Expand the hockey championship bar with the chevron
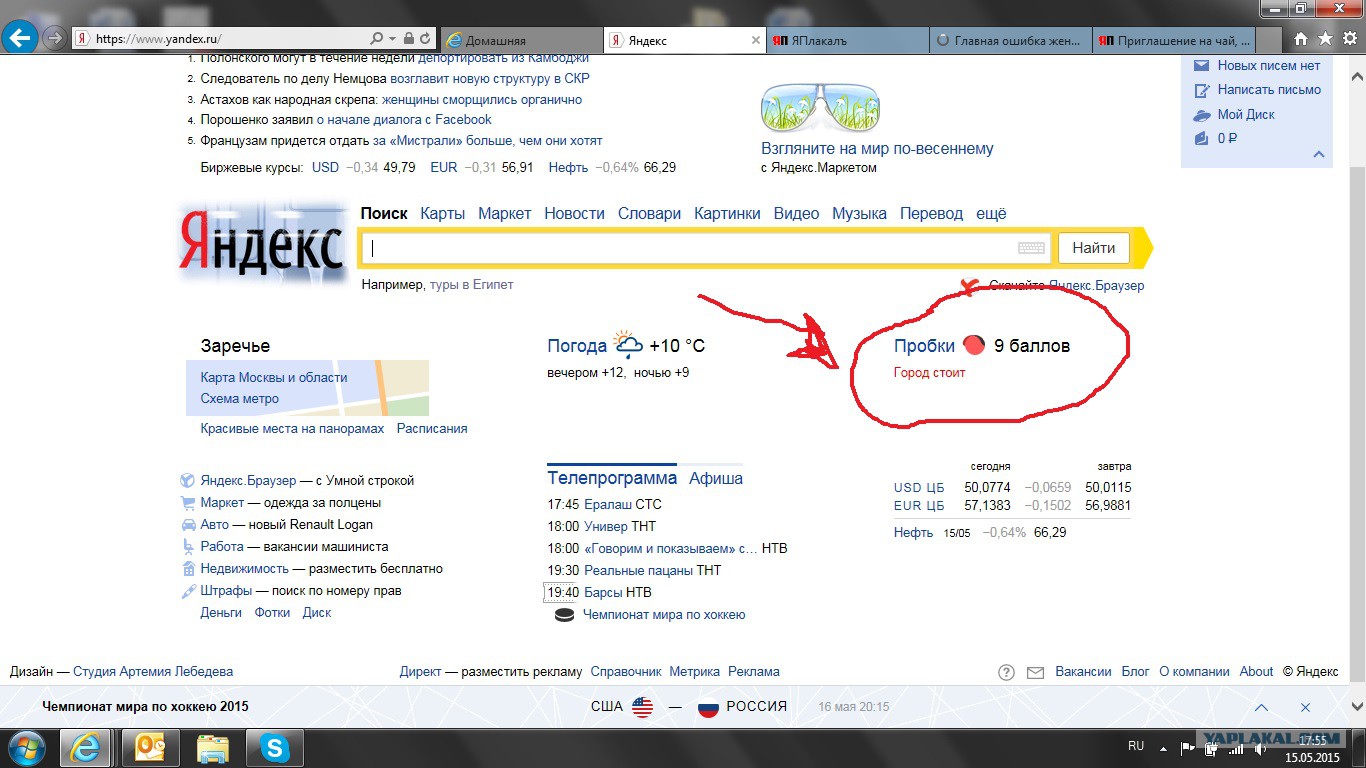This screenshot has width=1366, height=768. pyautogui.click(x=1261, y=707)
